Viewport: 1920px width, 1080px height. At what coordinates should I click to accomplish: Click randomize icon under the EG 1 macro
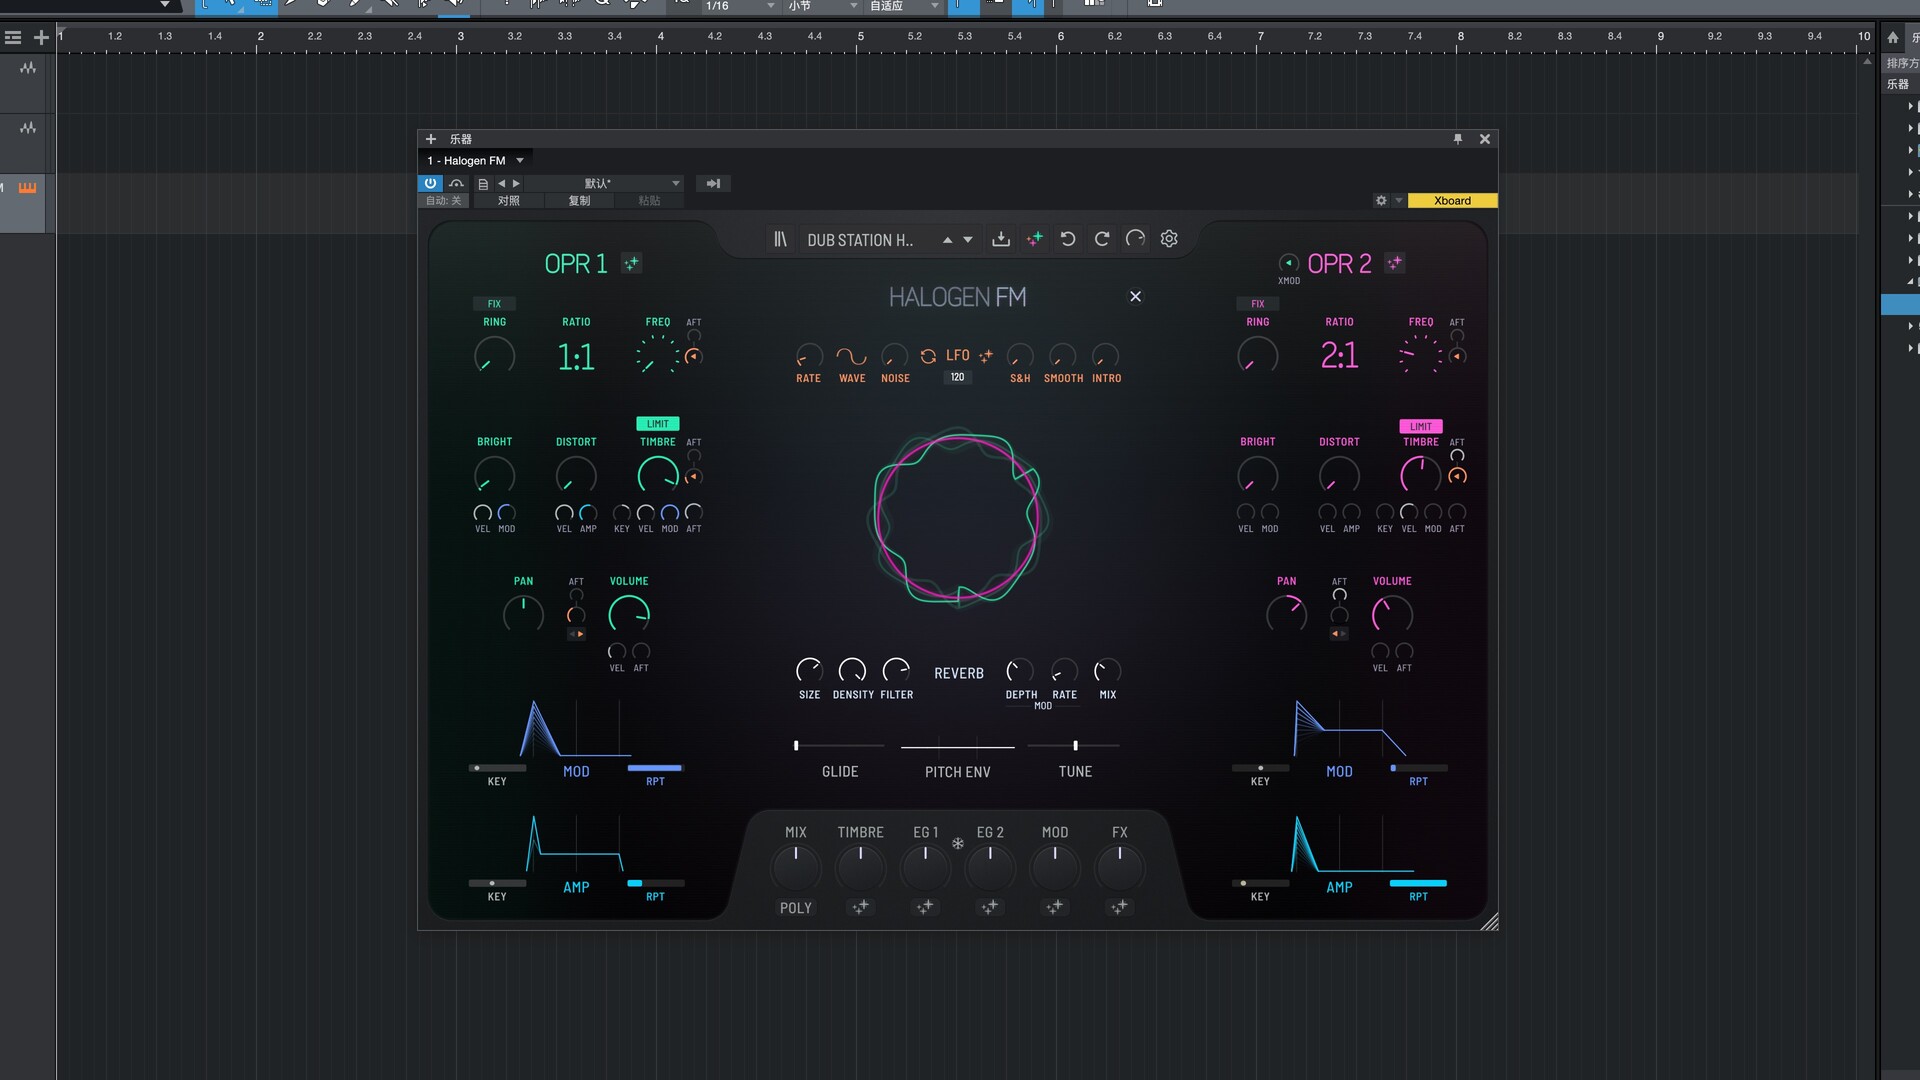(x=925, y=907)
